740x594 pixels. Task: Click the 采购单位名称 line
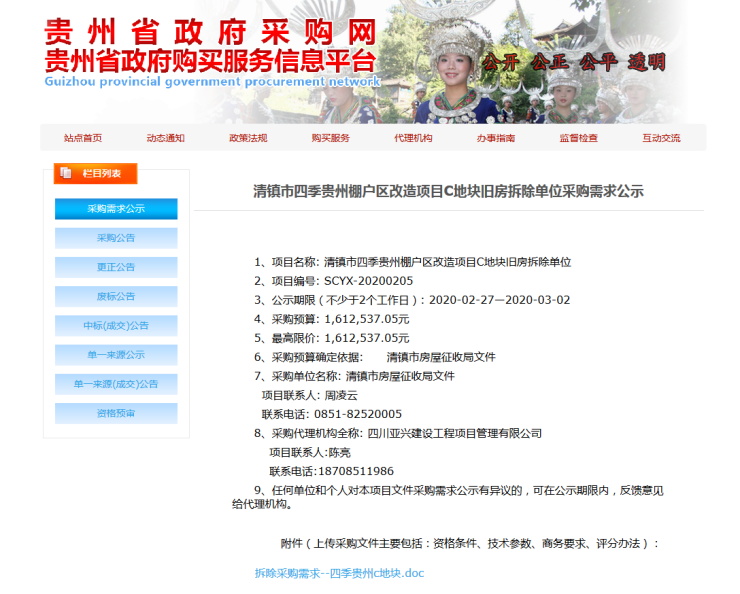[354, 376]
